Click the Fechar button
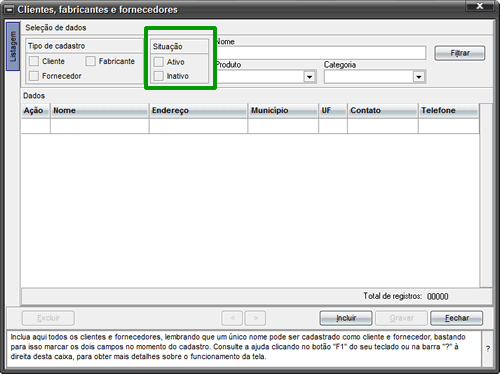 click(x=457, y=318)
